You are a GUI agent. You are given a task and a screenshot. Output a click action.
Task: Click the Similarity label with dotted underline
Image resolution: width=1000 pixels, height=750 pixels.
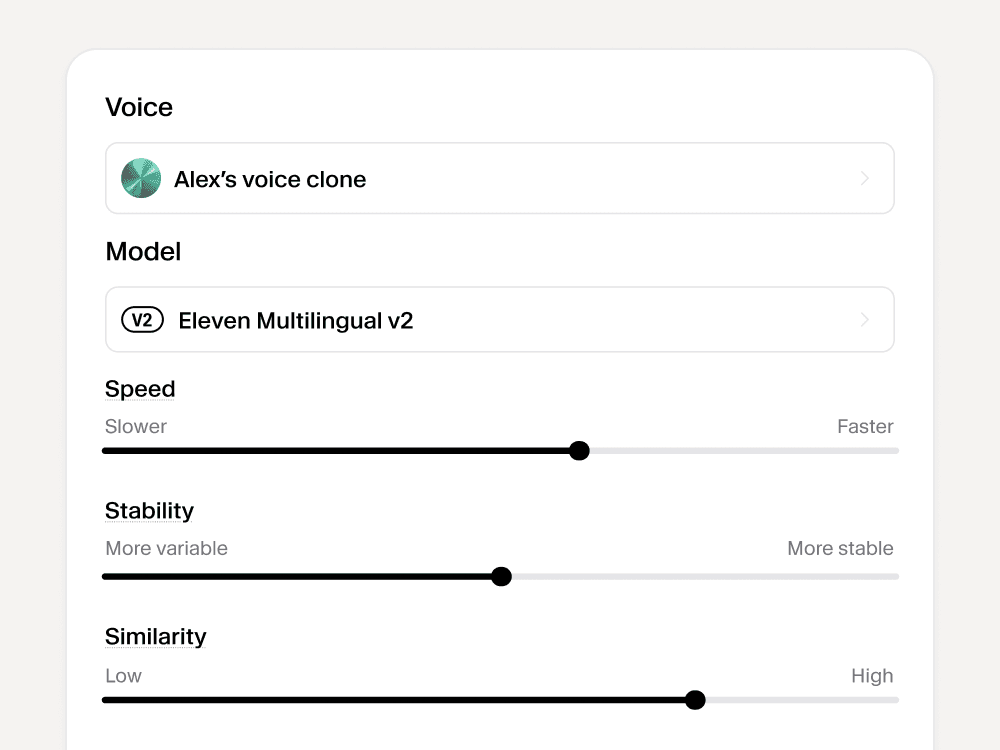pyautogui.click(x=156, y=636)
